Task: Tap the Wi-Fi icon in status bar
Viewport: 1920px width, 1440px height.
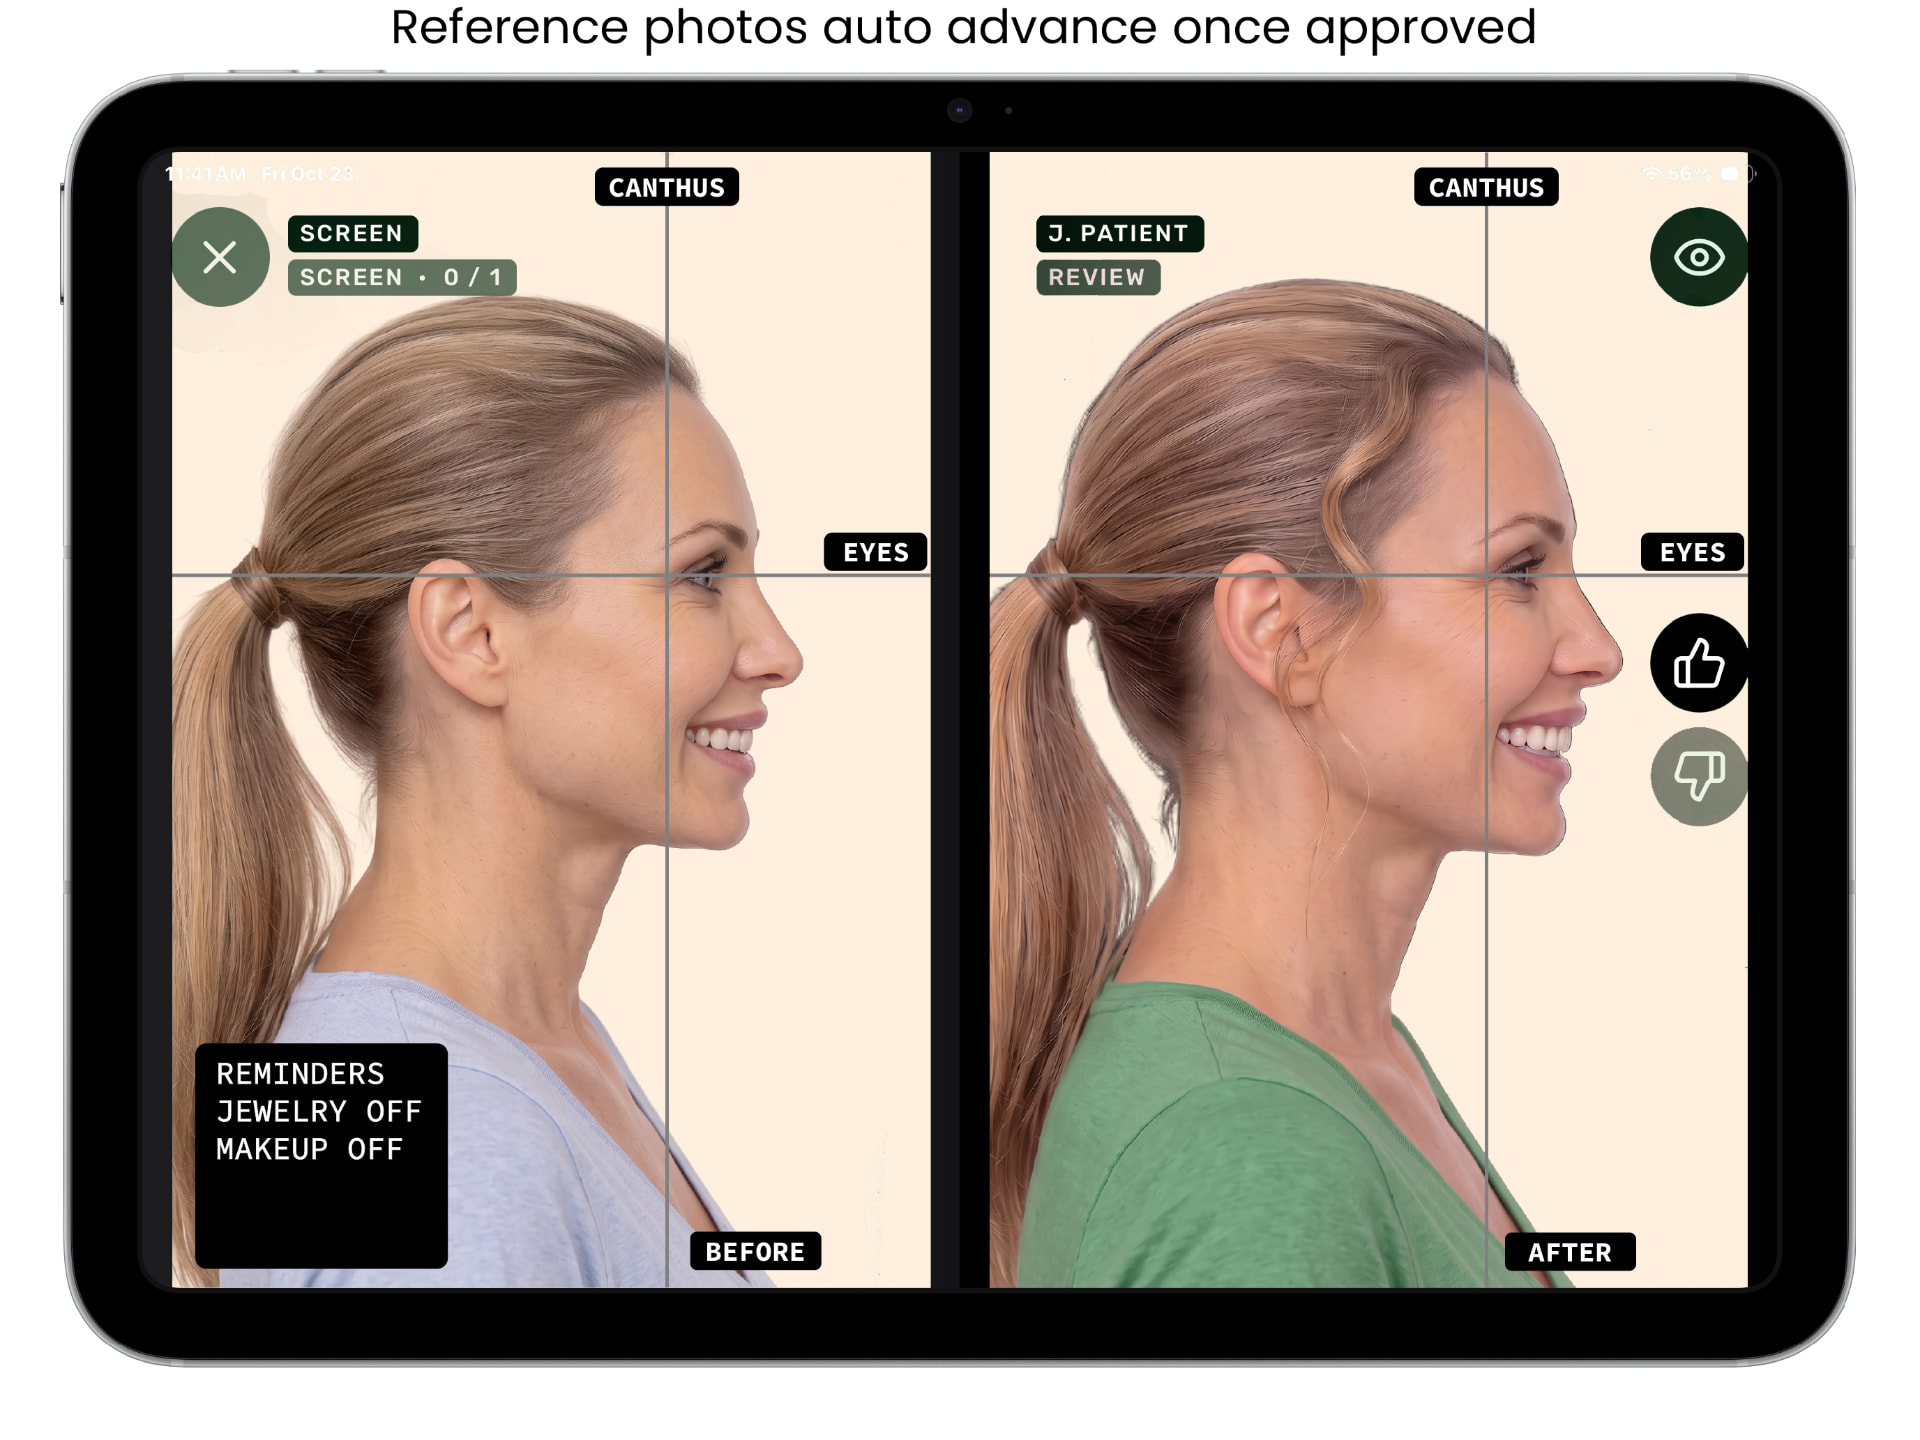Action: tap(1651, 174)
